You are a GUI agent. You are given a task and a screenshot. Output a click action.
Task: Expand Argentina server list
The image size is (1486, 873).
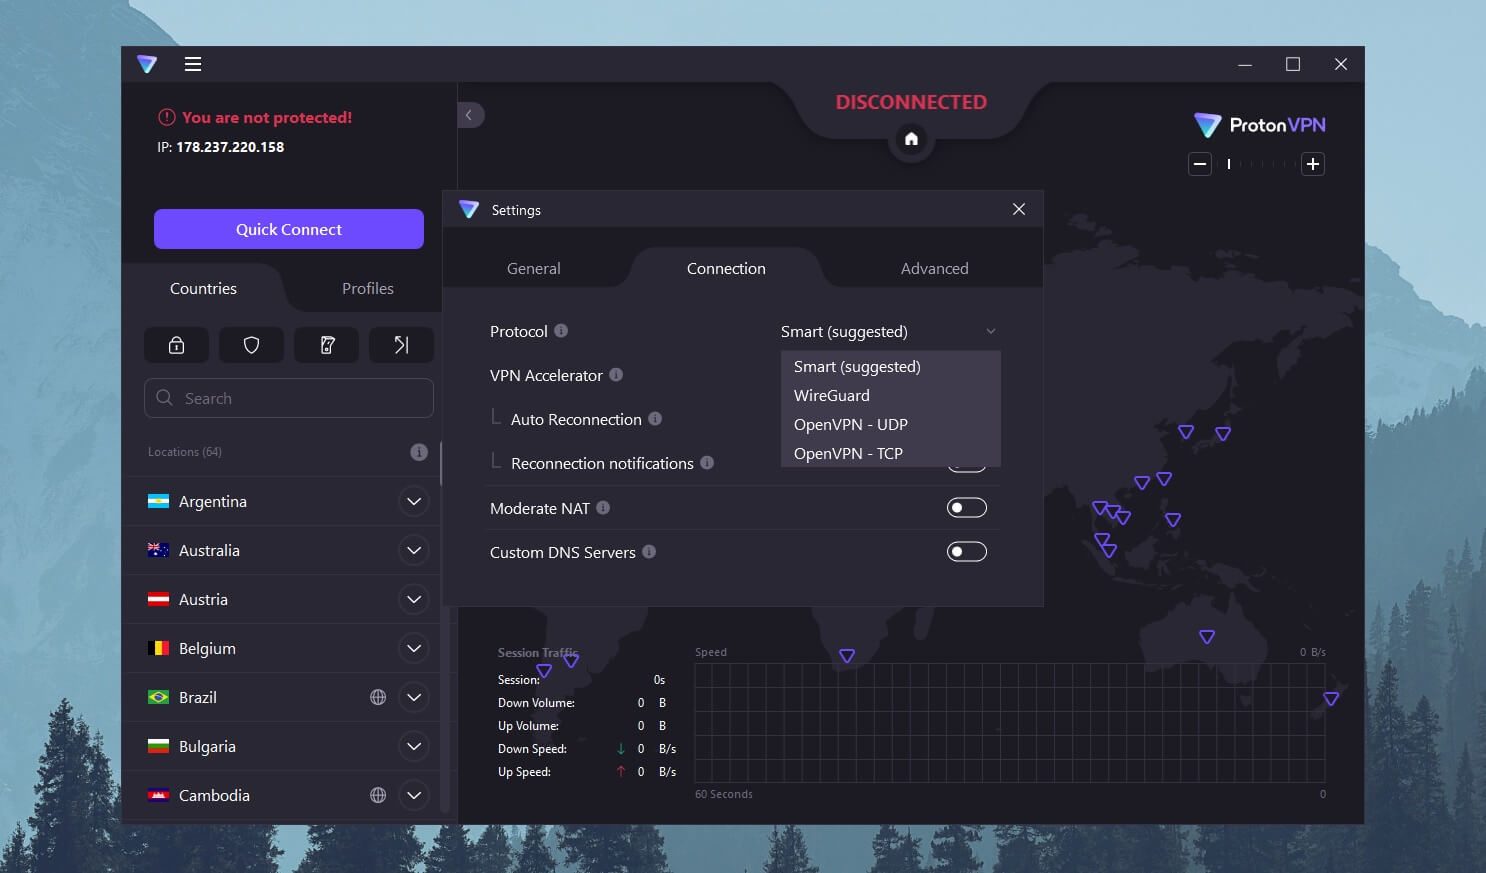tap(414, 501)
